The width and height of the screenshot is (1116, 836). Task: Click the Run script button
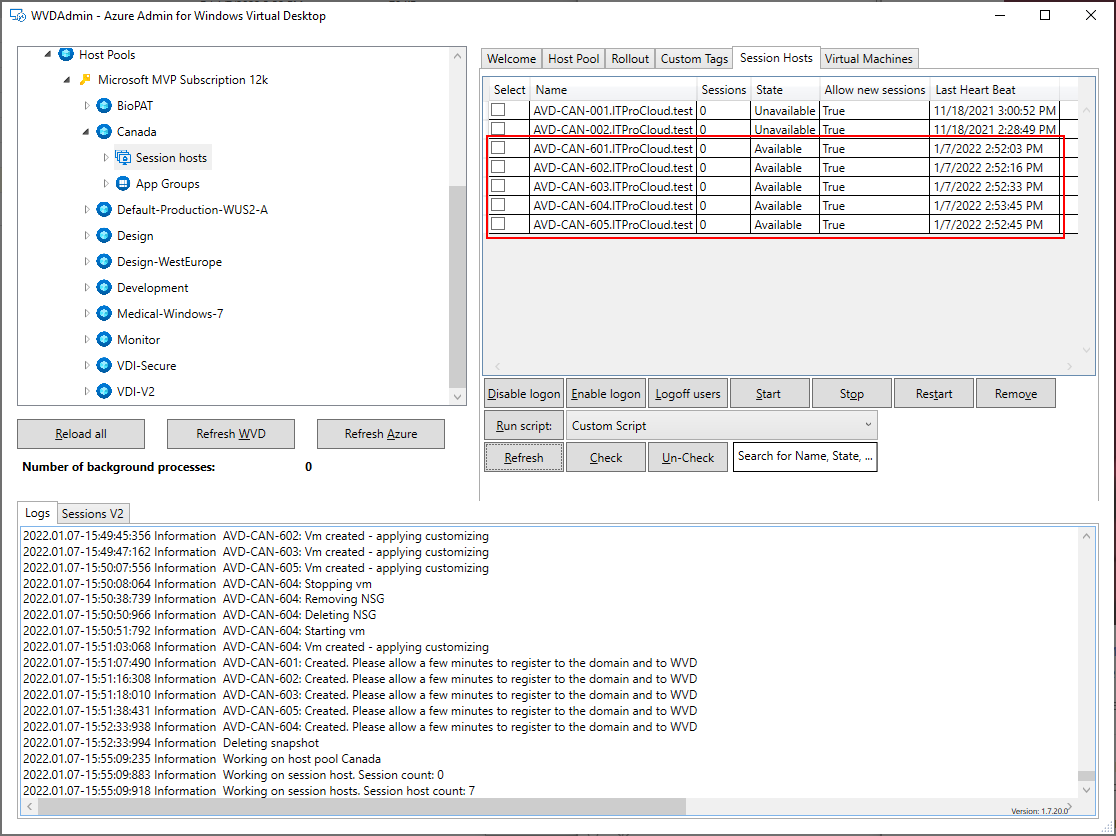click(x=524, y=425)
